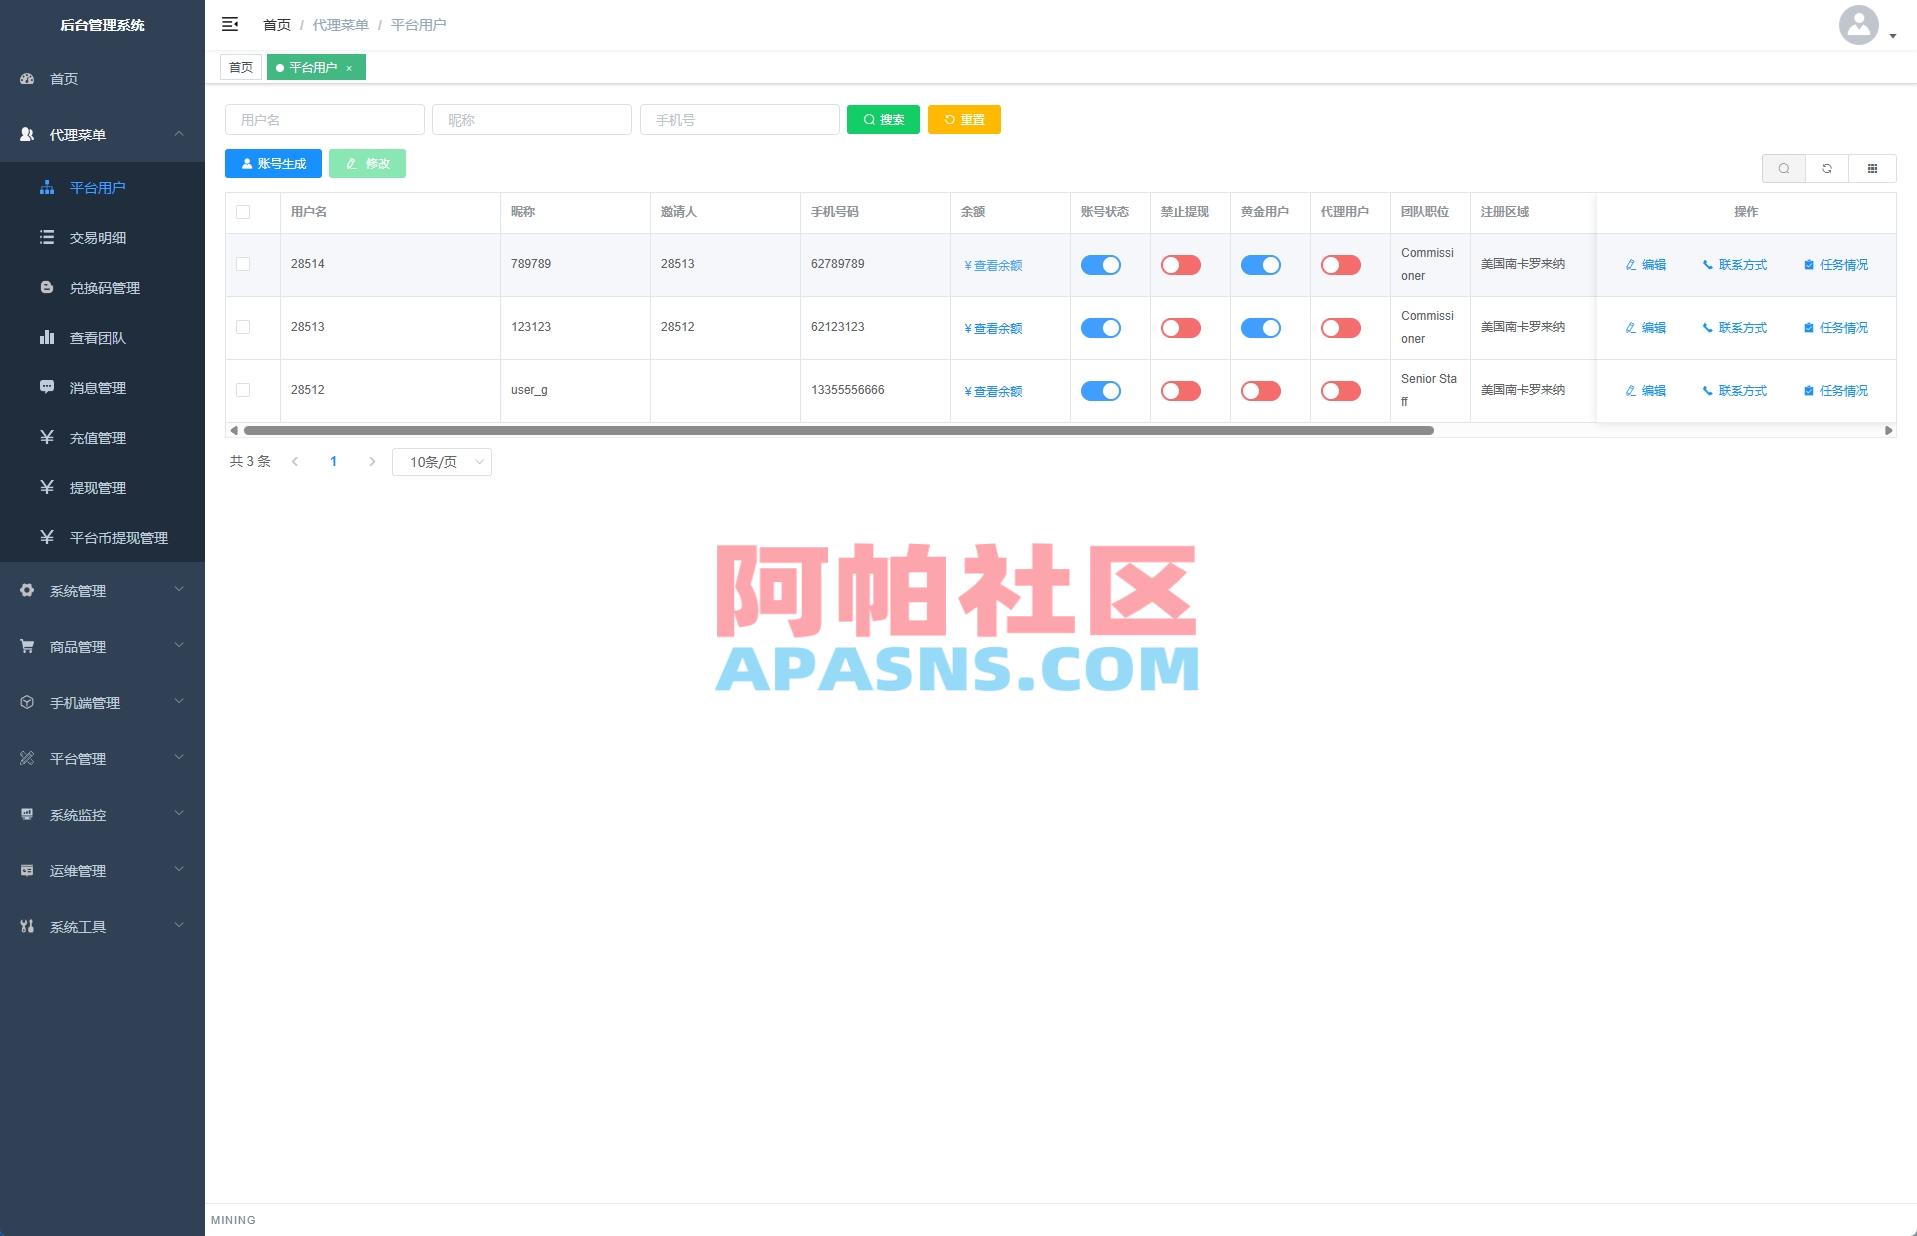Switch to the 首页 tab

[240, 67]
